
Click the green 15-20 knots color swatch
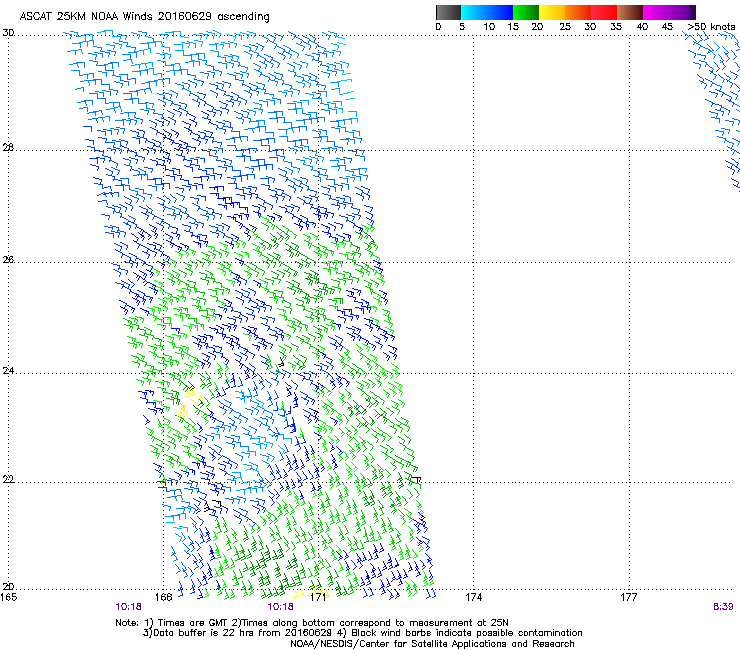pyautogui.click(x=526, y=12)
